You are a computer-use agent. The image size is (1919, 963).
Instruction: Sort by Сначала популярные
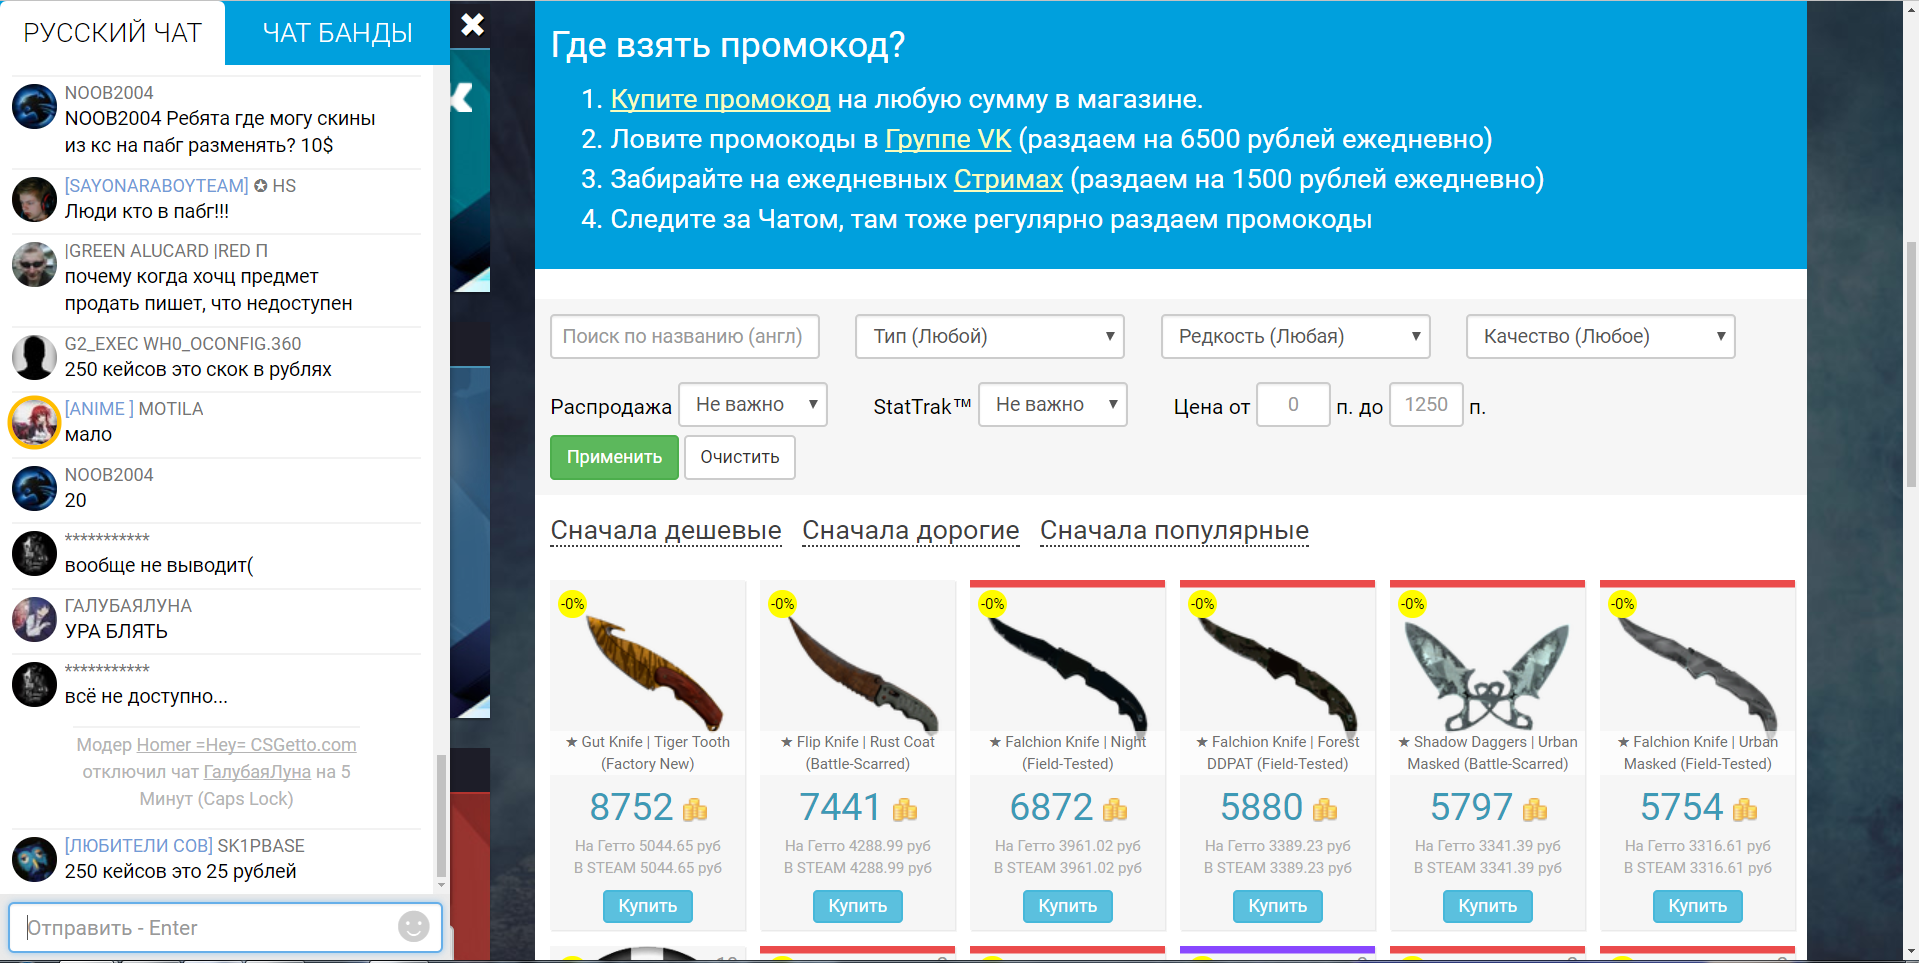point(1174,531)
